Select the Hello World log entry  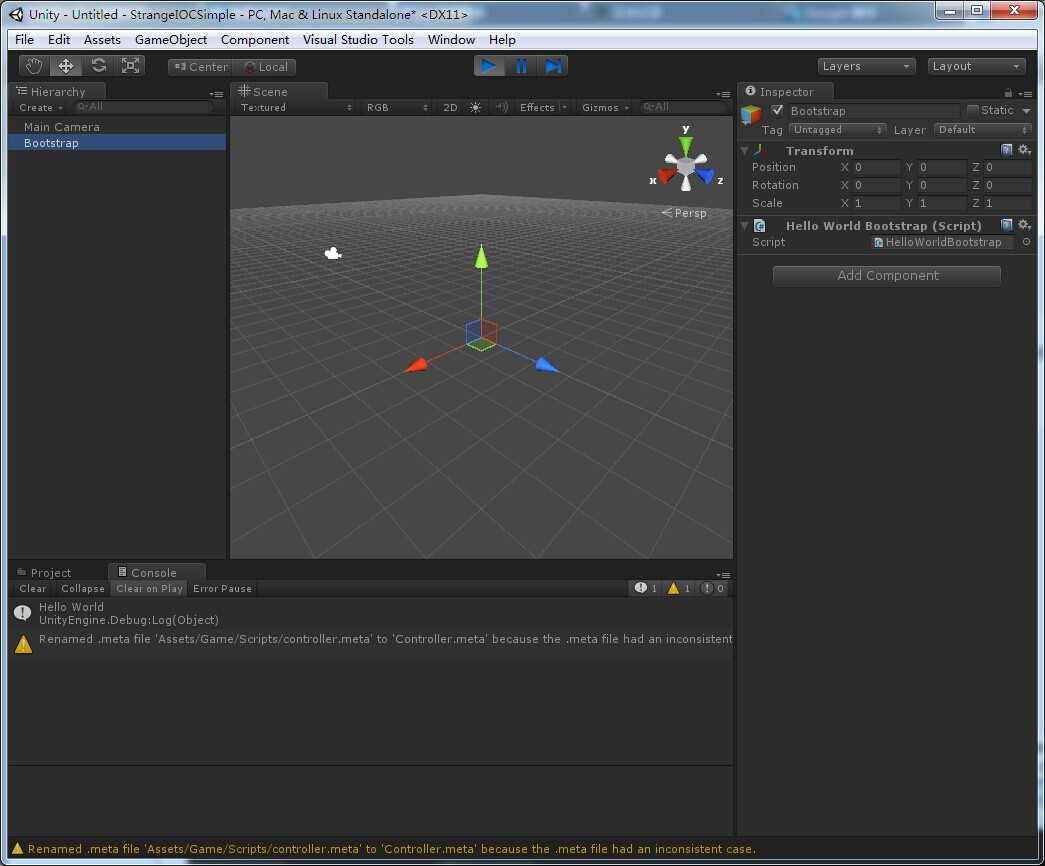(371, 613)
